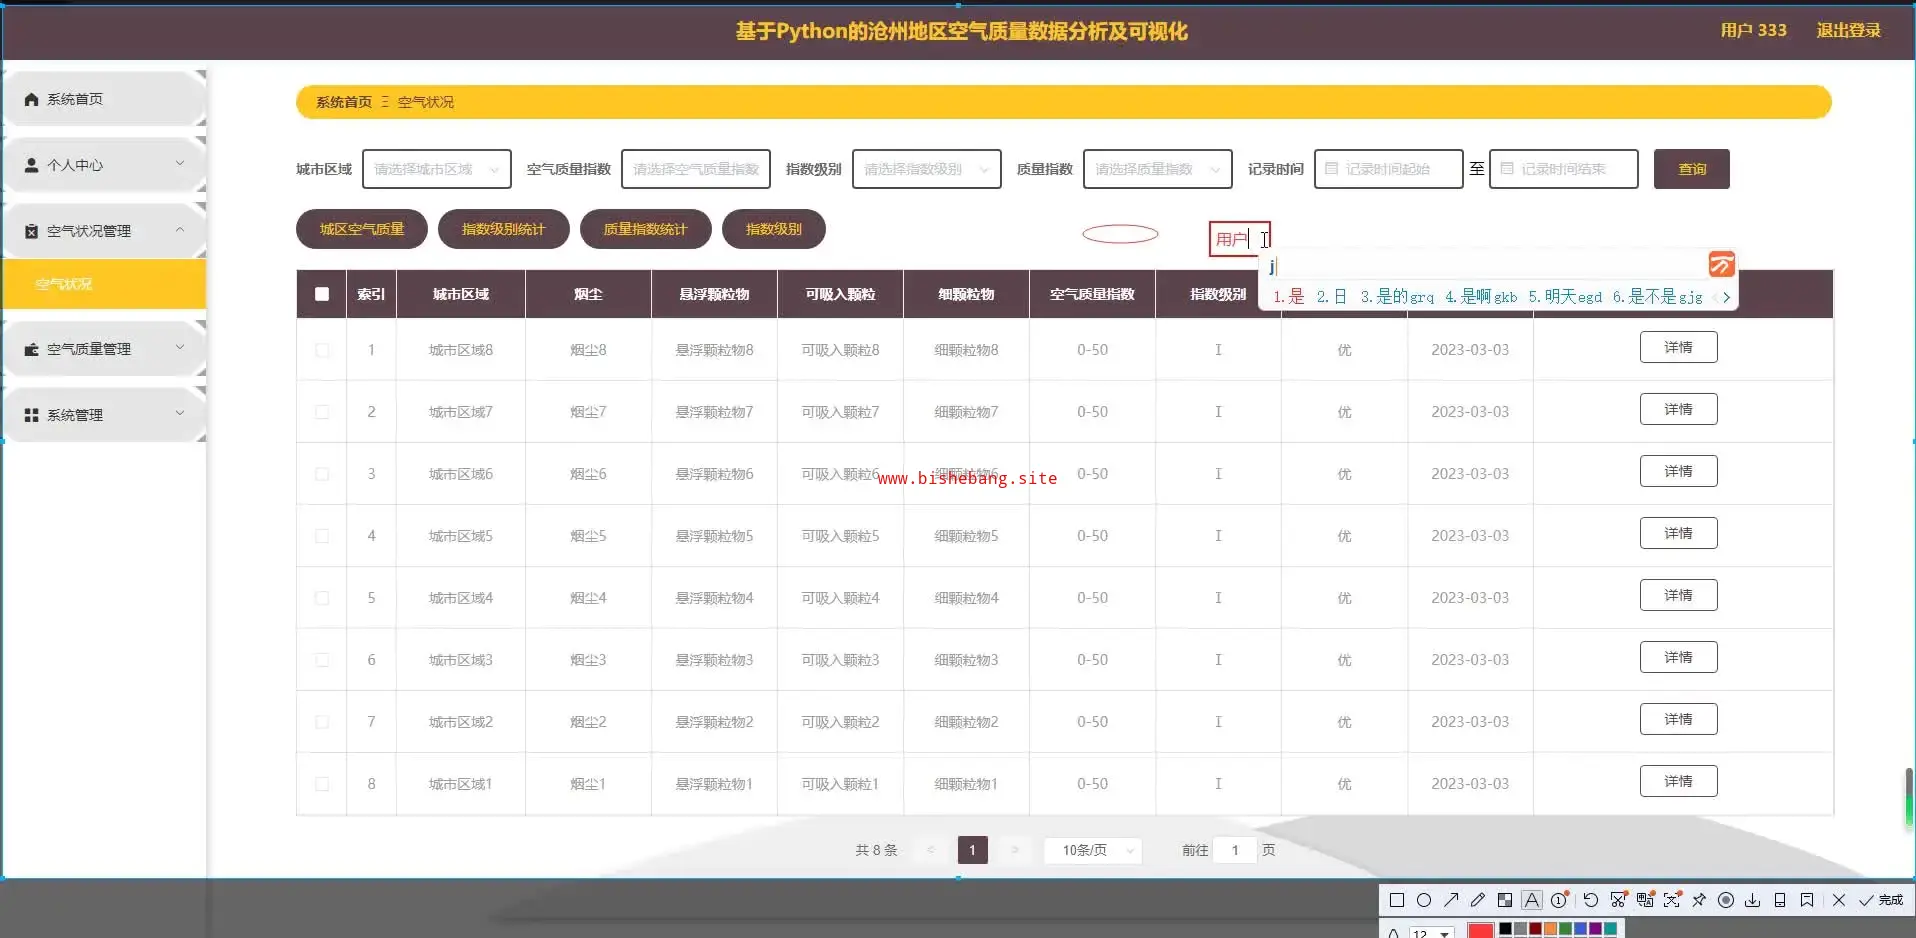Click the undo annotation icon
This screenshot has width=1916, height=938.
1590,900
